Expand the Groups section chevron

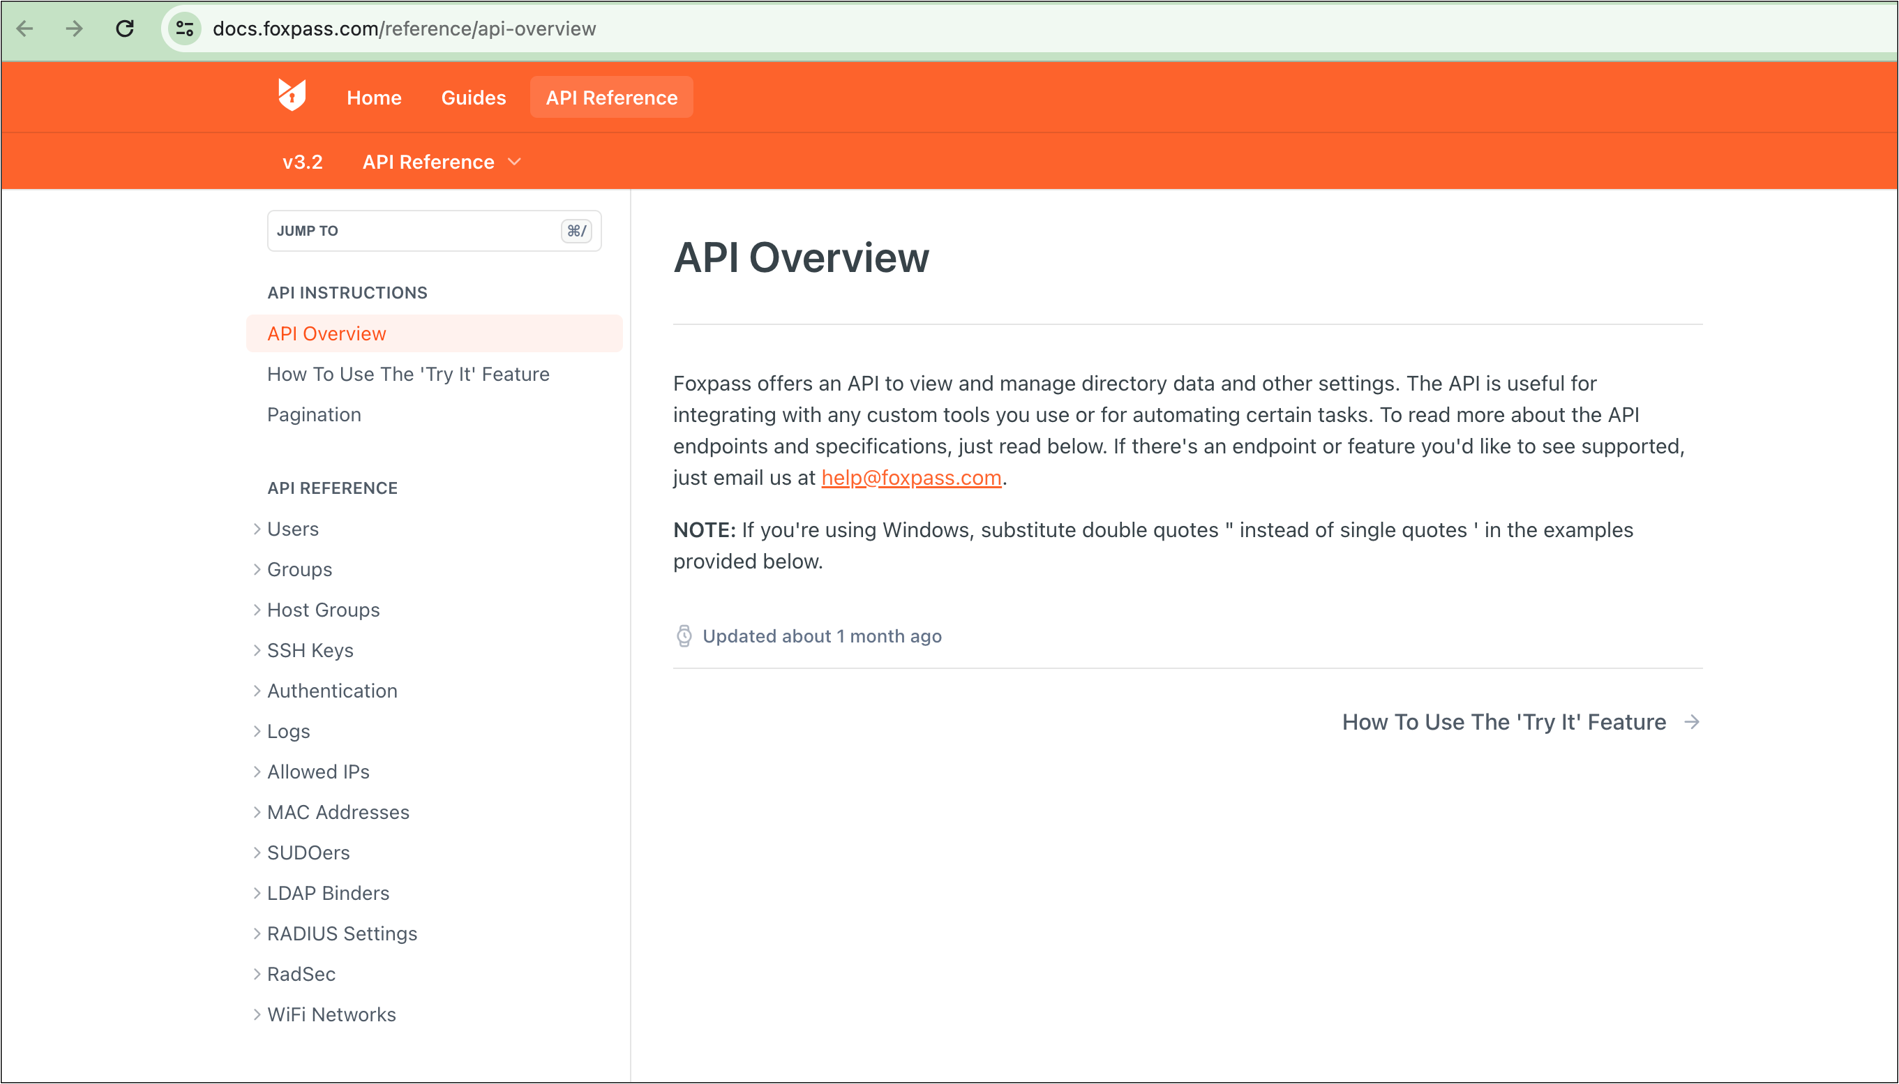(257, 569)
